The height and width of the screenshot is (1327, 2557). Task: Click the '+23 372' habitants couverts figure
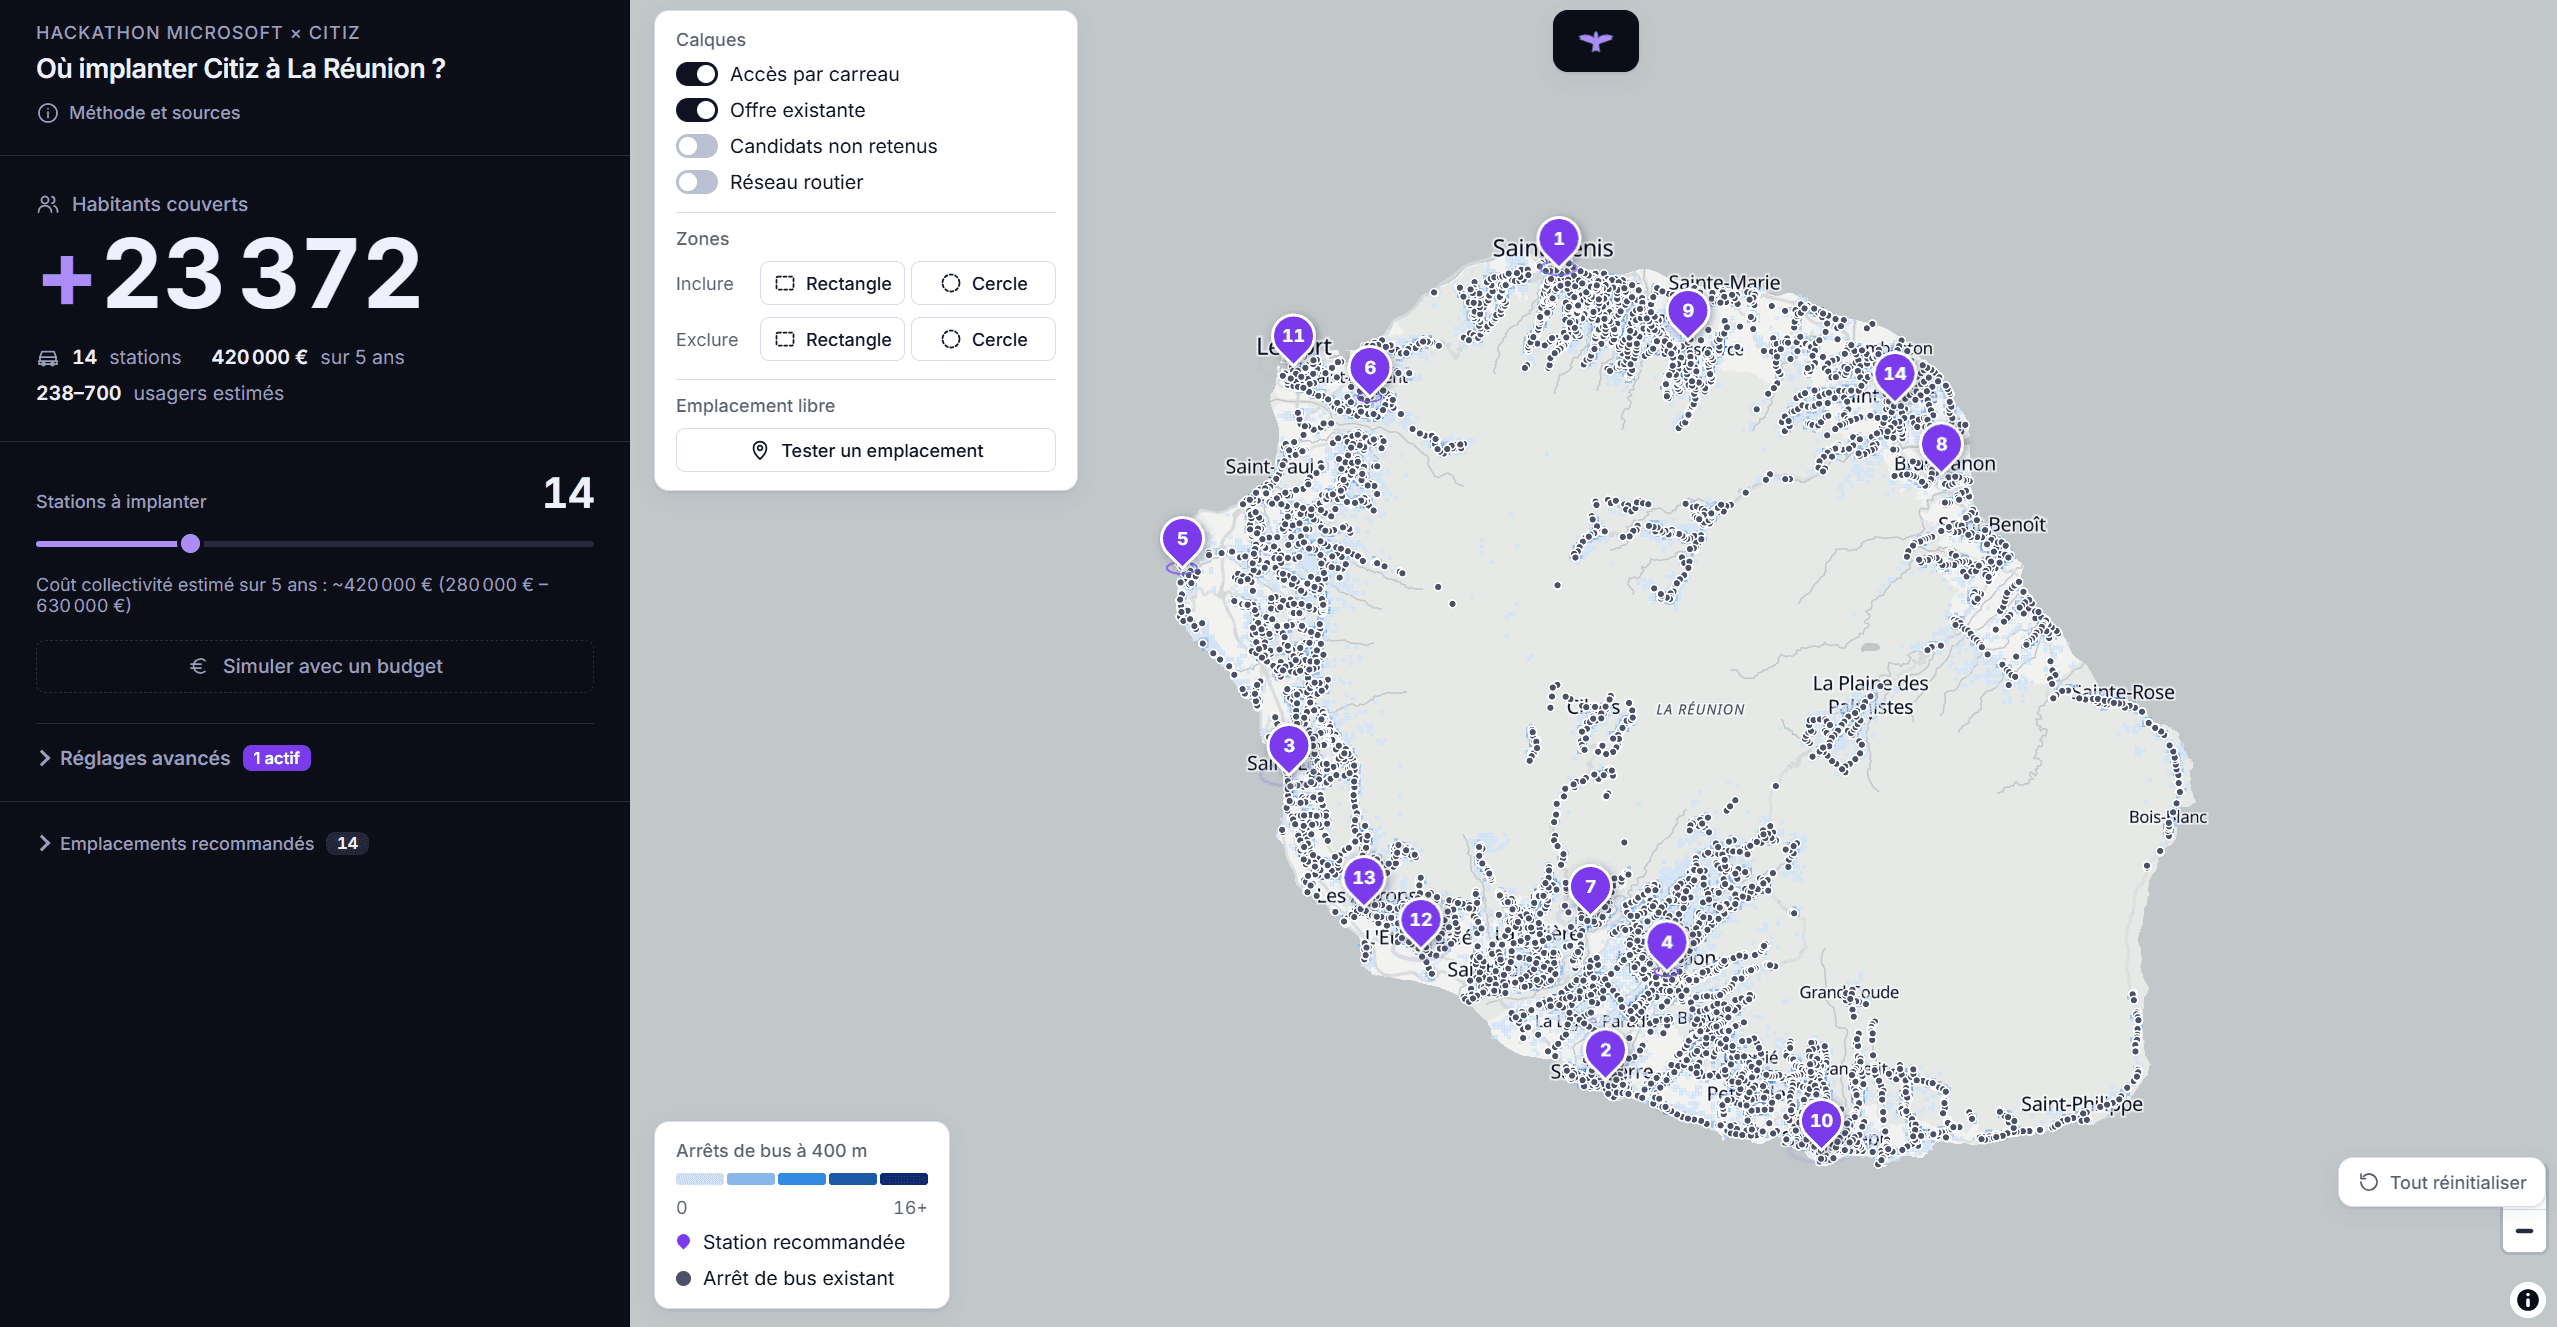[232, 274]
